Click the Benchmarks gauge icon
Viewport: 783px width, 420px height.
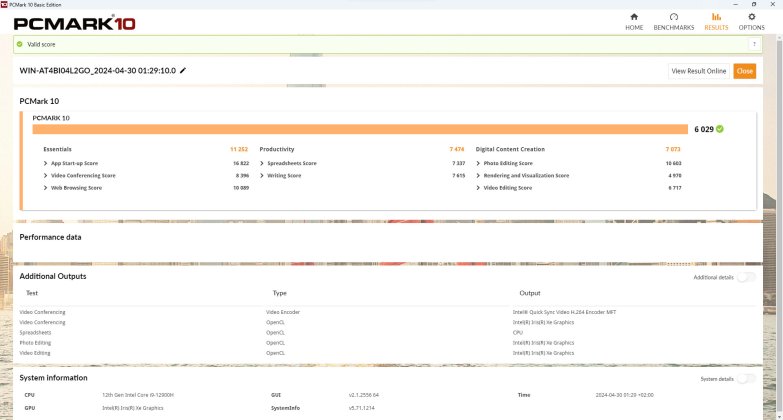(674, 17)
